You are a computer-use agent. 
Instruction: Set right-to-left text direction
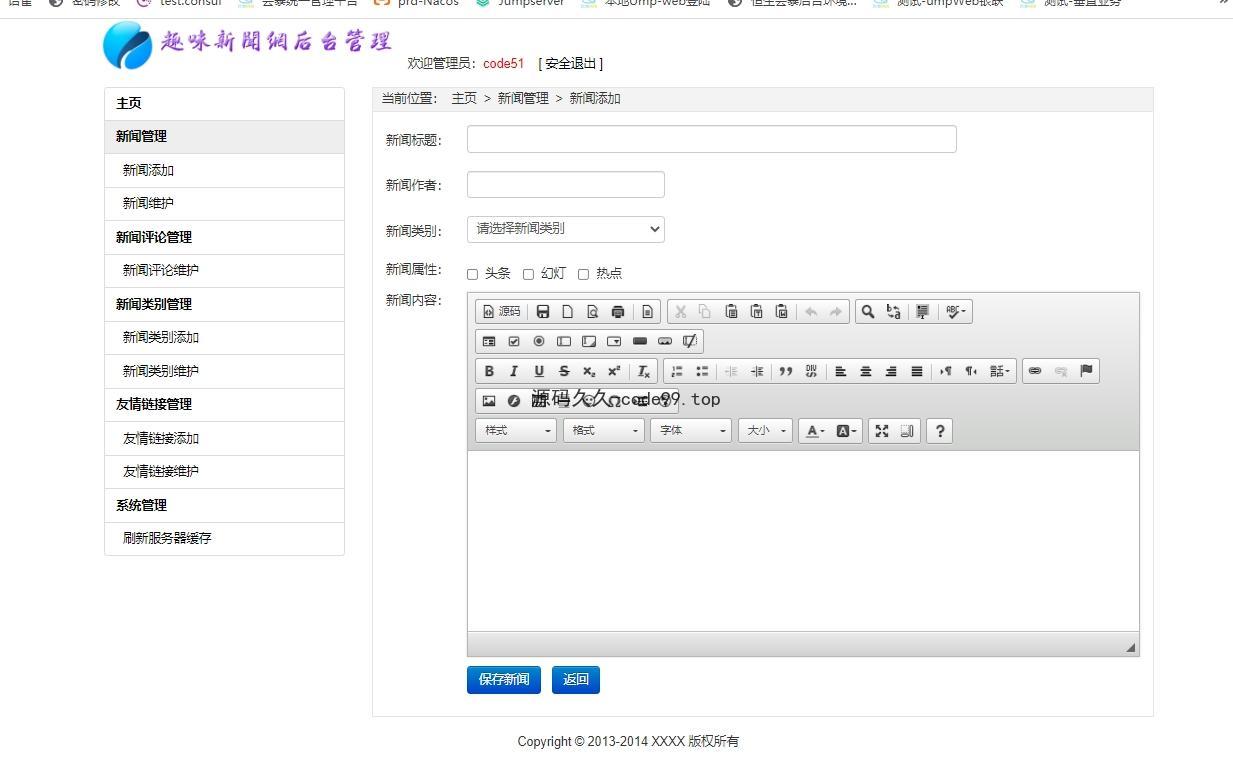(x=971, y=372)
